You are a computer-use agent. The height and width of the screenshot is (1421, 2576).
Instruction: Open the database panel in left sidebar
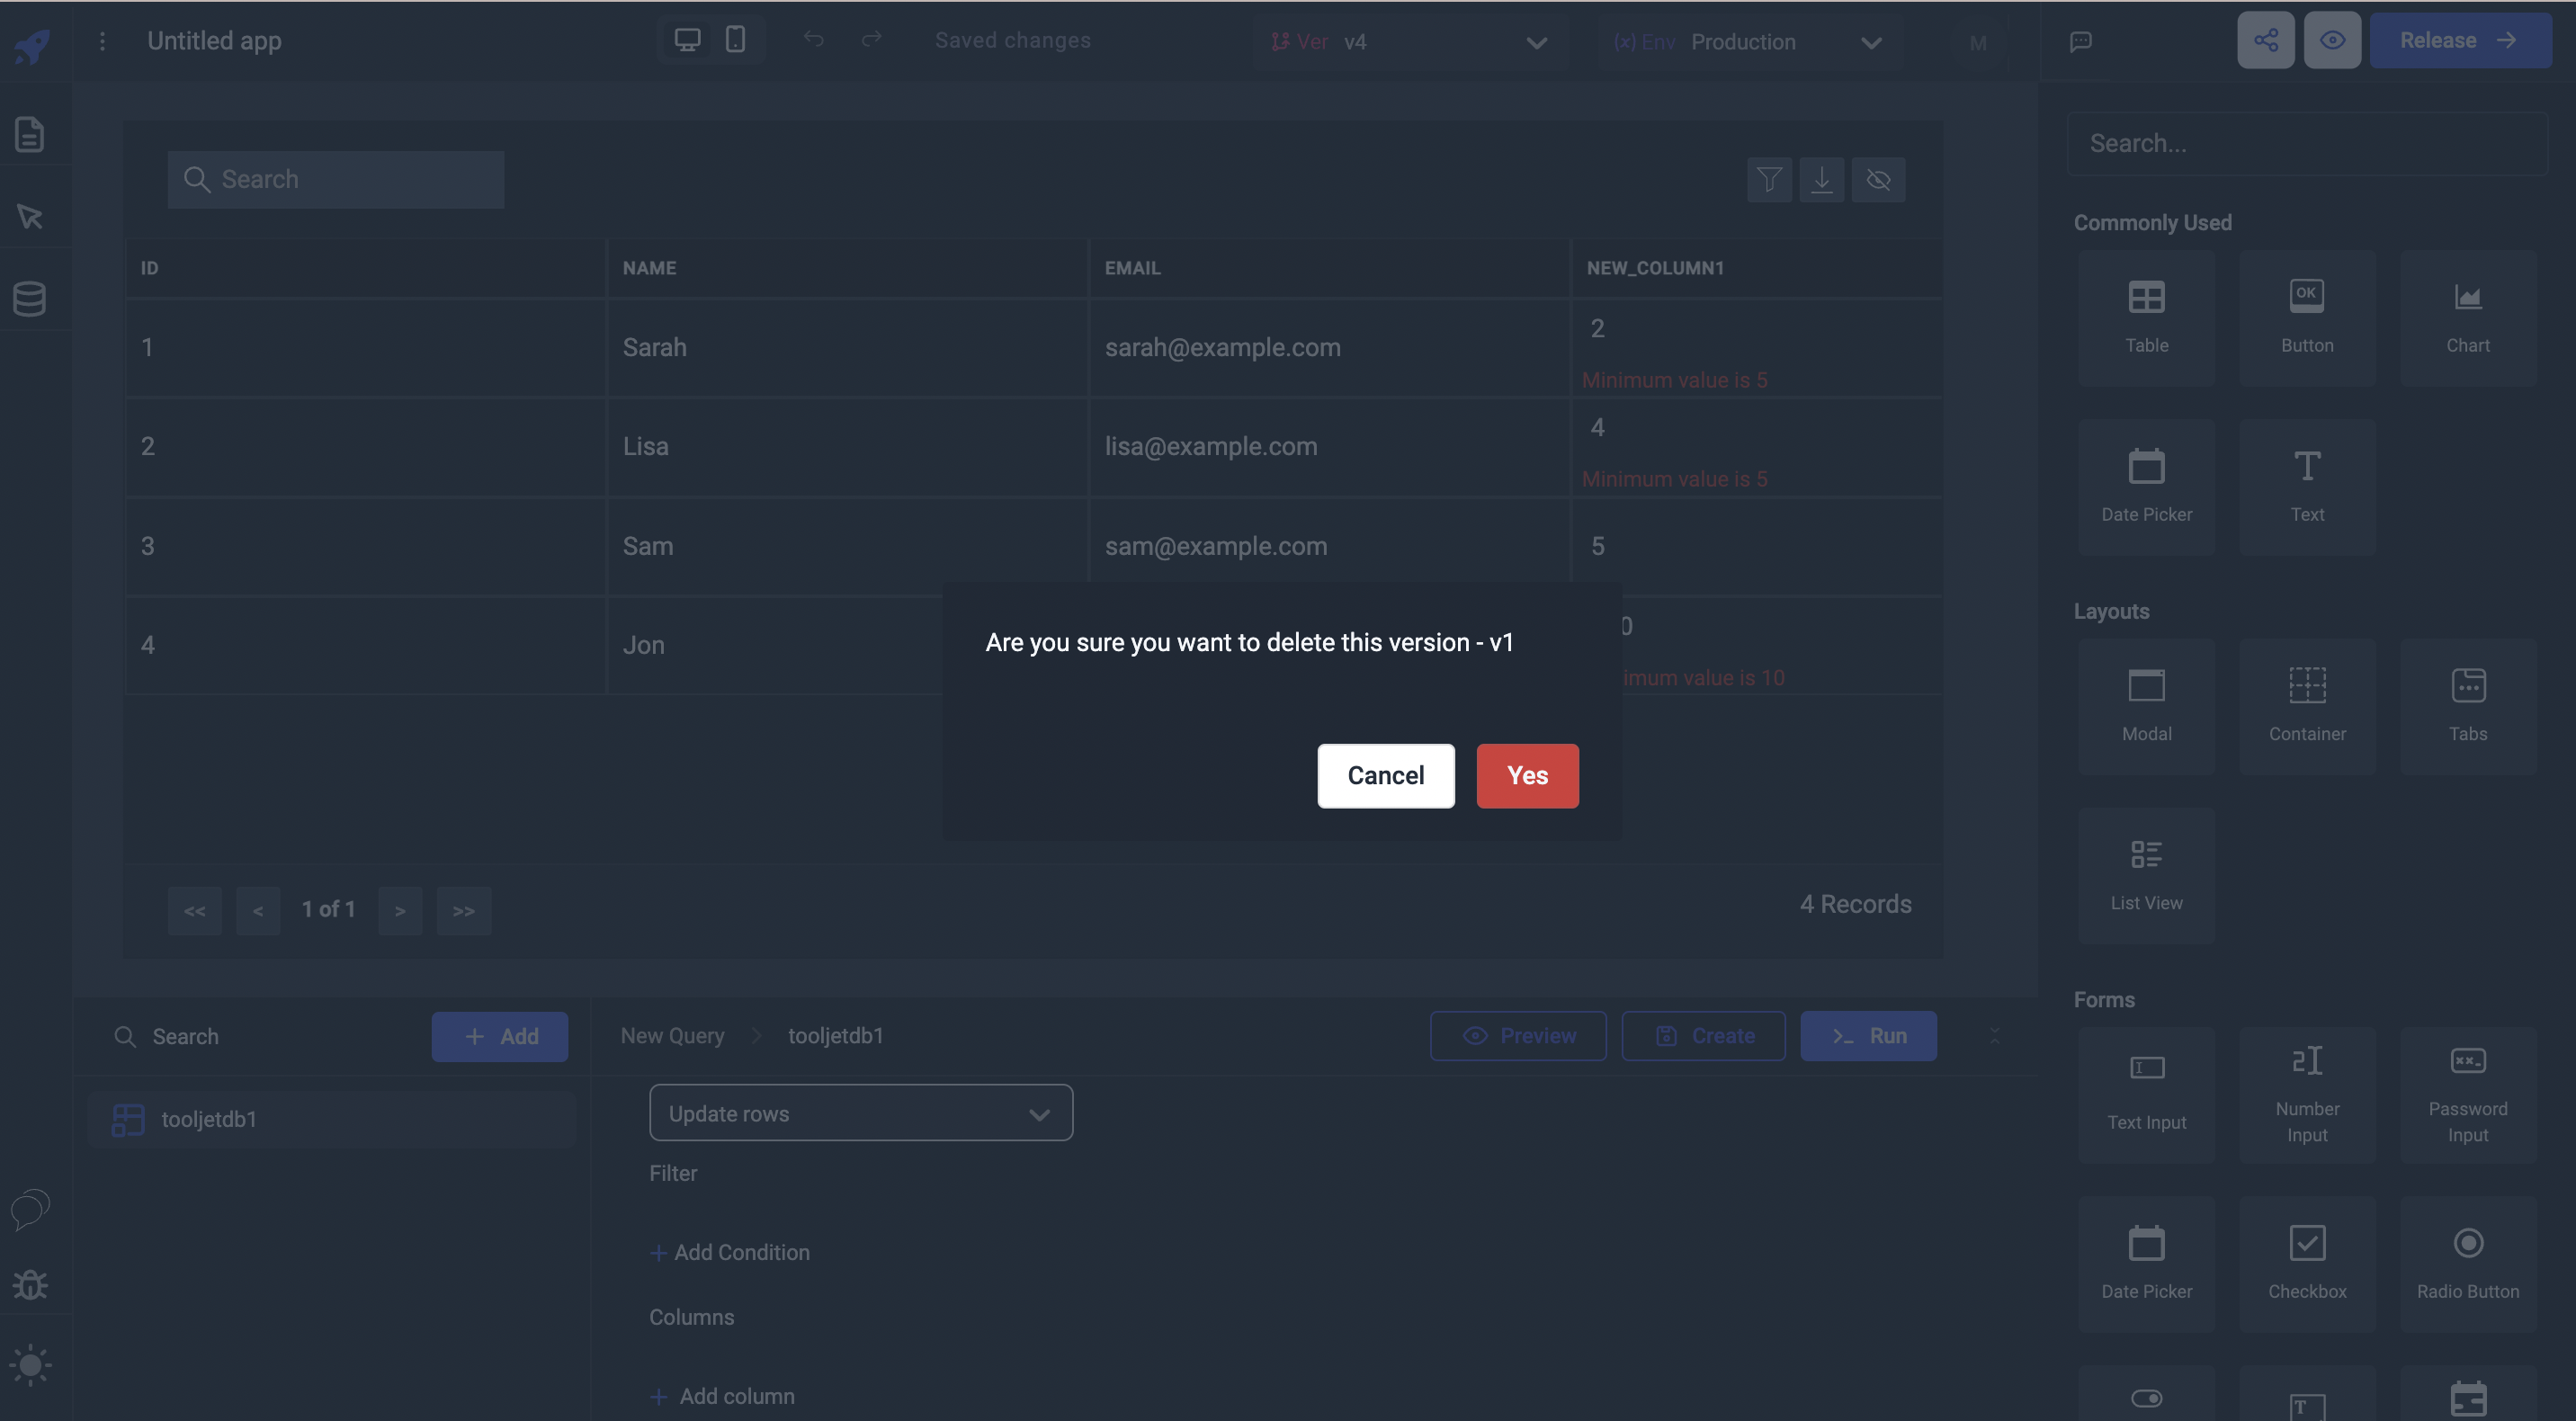pos(30,297)
